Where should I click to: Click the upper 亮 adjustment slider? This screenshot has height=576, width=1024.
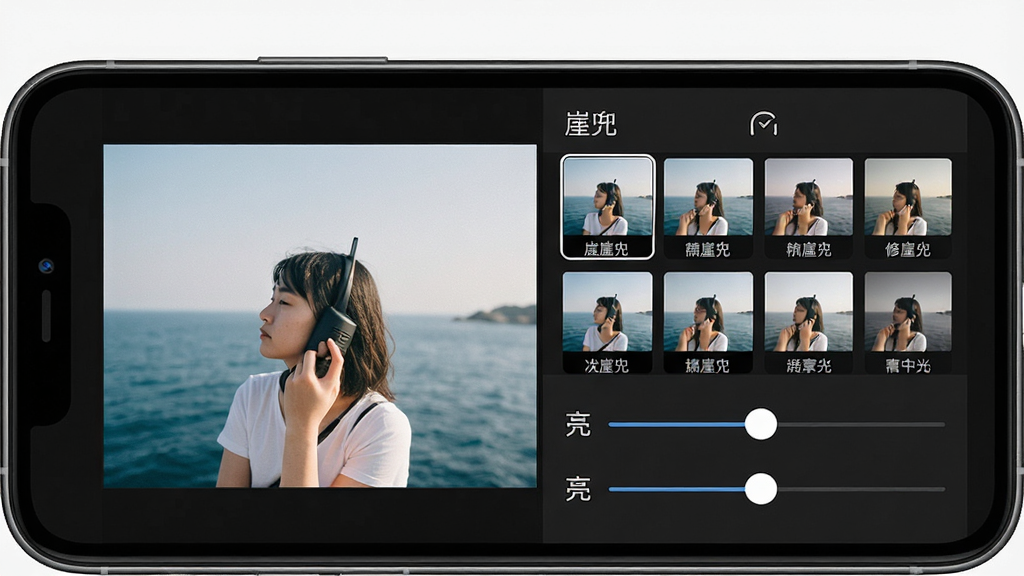[x=776, y=424]
